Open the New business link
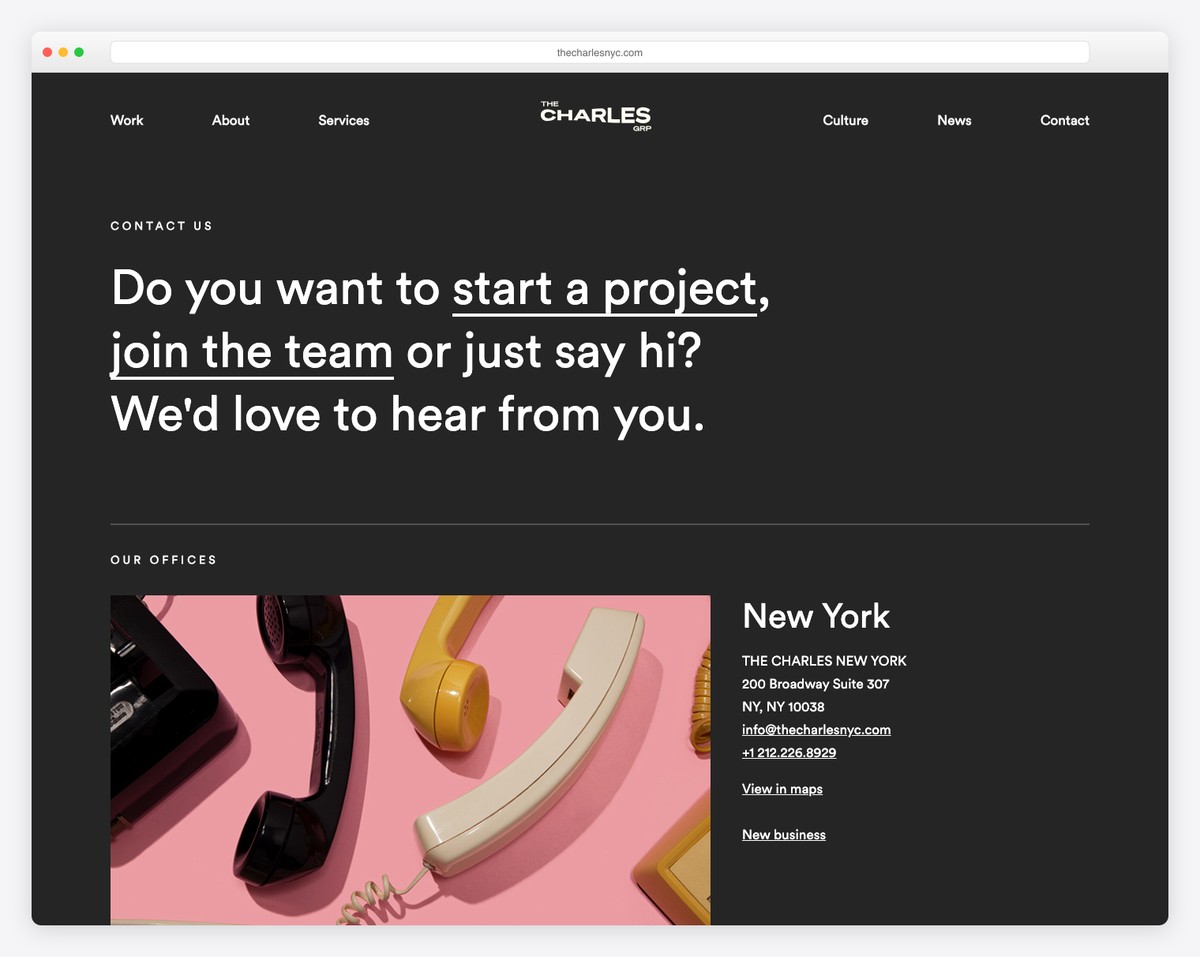The width and height of the screenshot is (1200, 957). point(784,835)
